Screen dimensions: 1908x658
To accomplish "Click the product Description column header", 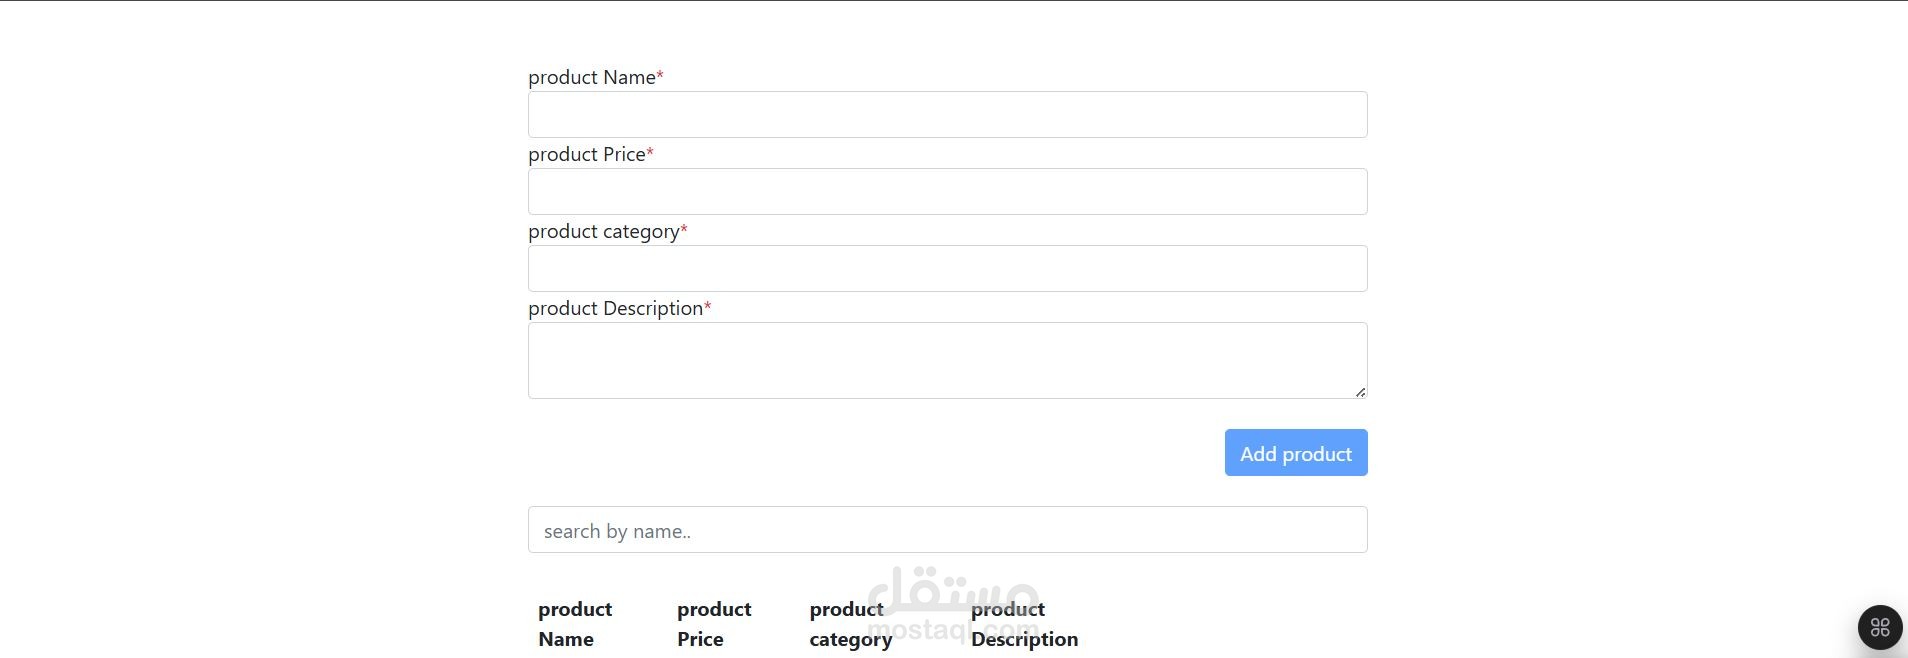I will click(x=1024, y=623).
